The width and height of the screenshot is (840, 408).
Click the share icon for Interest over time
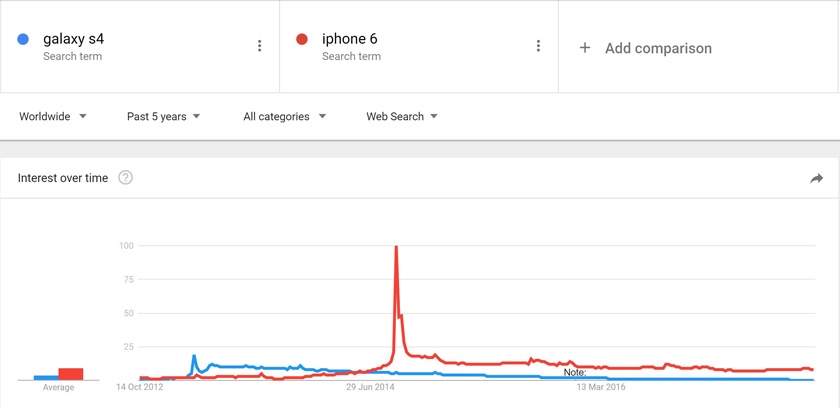coord(816,178)
